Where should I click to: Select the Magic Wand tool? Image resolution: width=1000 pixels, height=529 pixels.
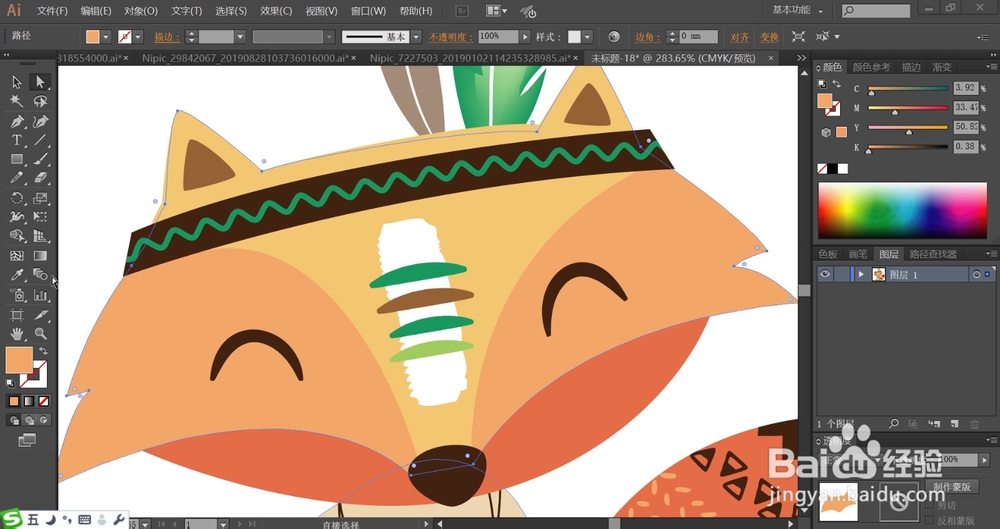(17, 101)
